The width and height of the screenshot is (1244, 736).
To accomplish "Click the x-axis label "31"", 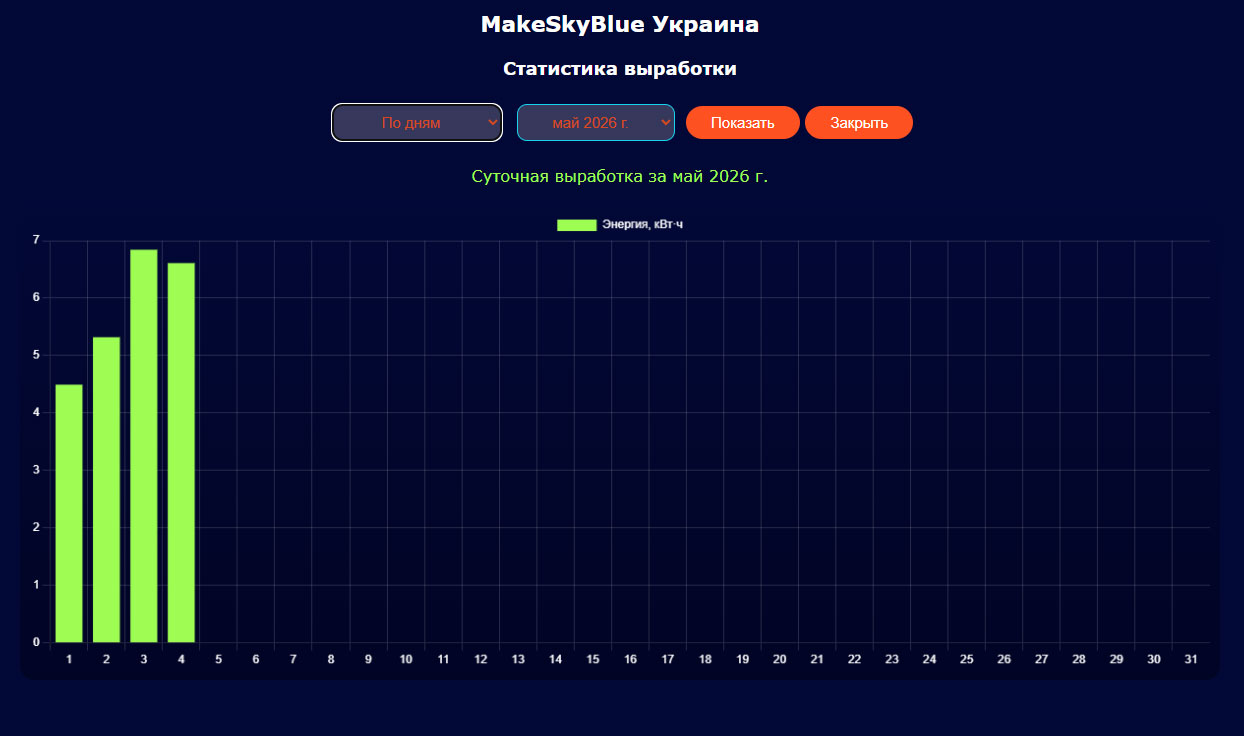I will coord(1191,660).
